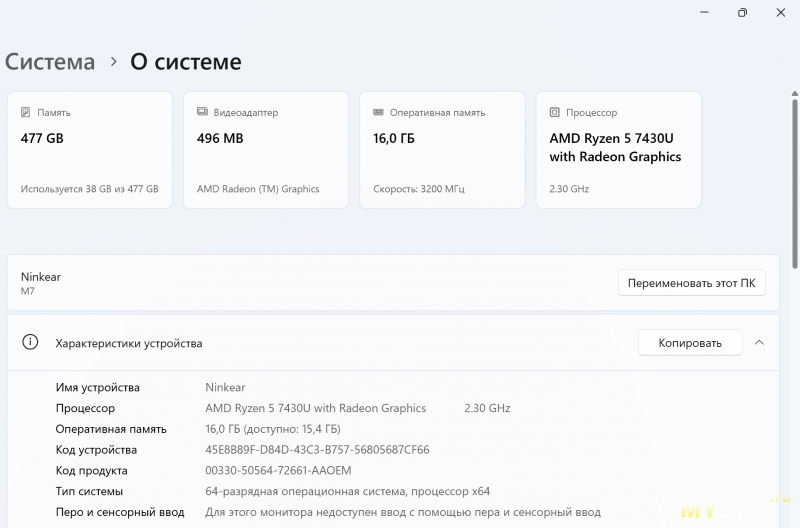800x528 pixels.
Task: Click the Процессор card icon
Action: tap(554, 113)
